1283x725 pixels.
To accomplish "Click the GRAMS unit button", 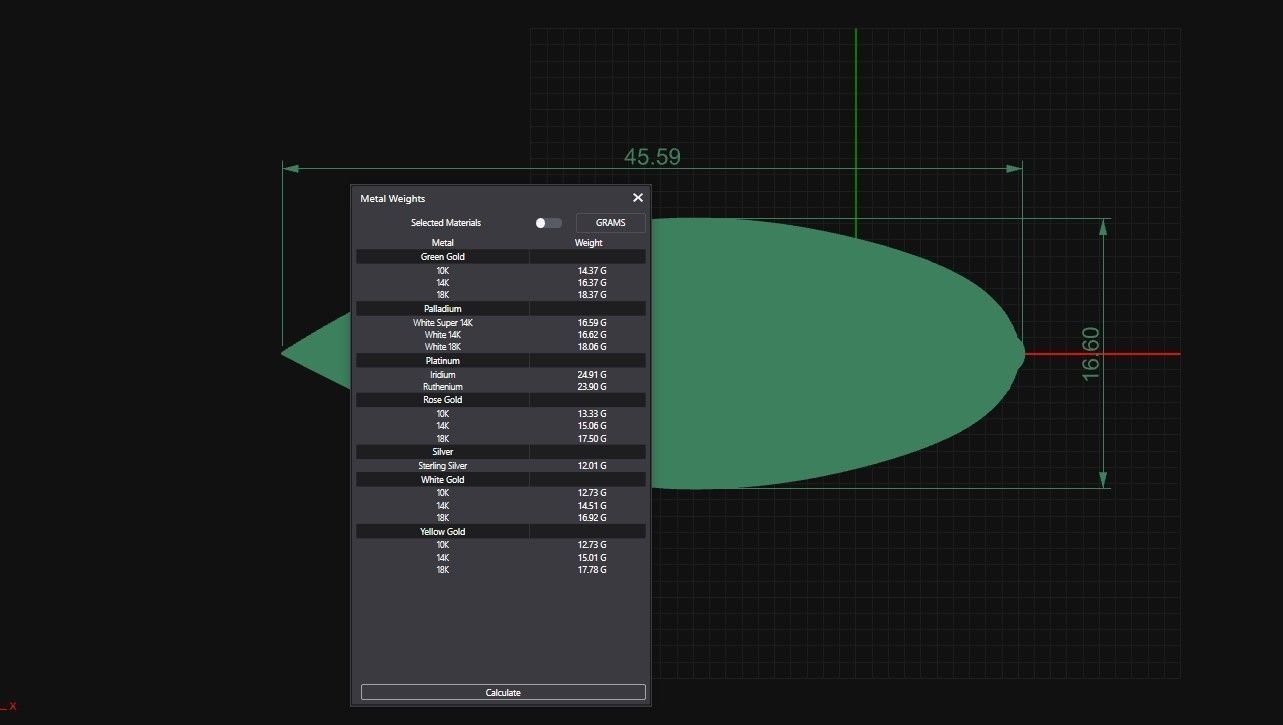I will pyautogui.click(x=610, y=223).
